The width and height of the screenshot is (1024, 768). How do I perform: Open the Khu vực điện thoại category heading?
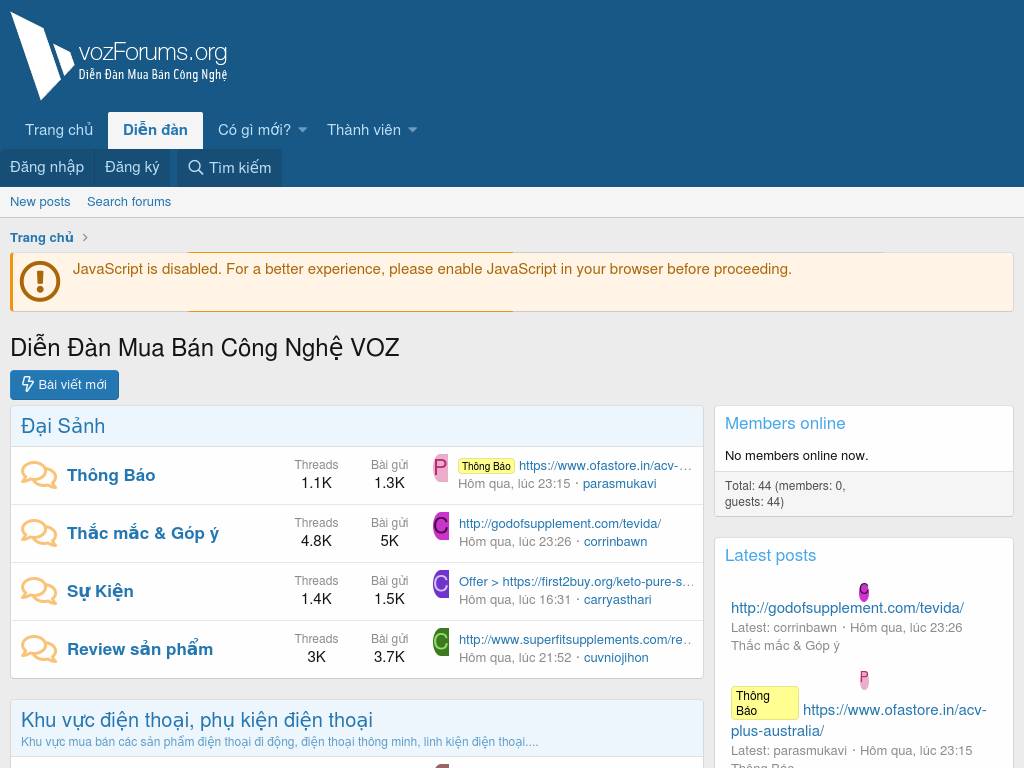197,720
